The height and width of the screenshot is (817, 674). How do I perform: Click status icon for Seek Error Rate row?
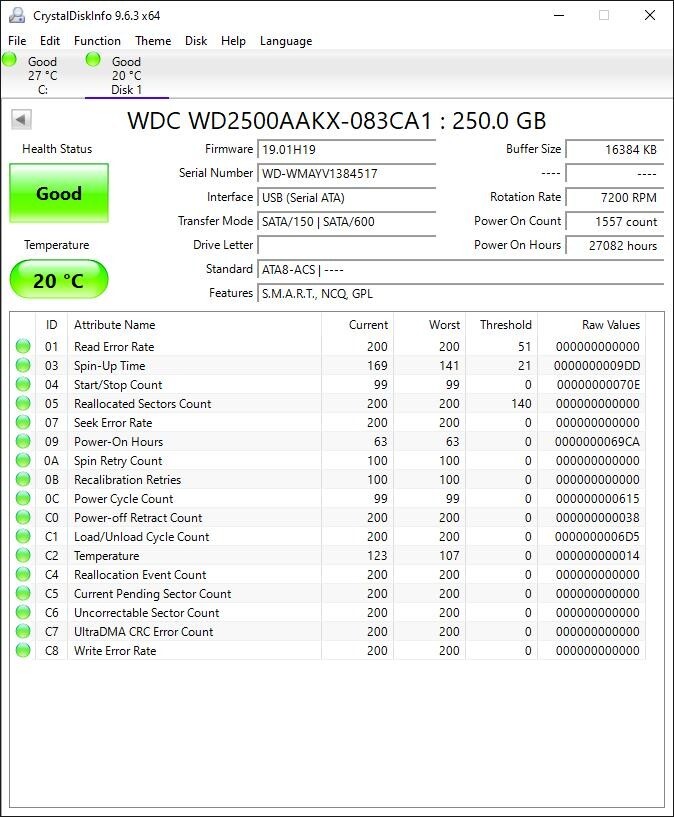click(x=23, y=422)
